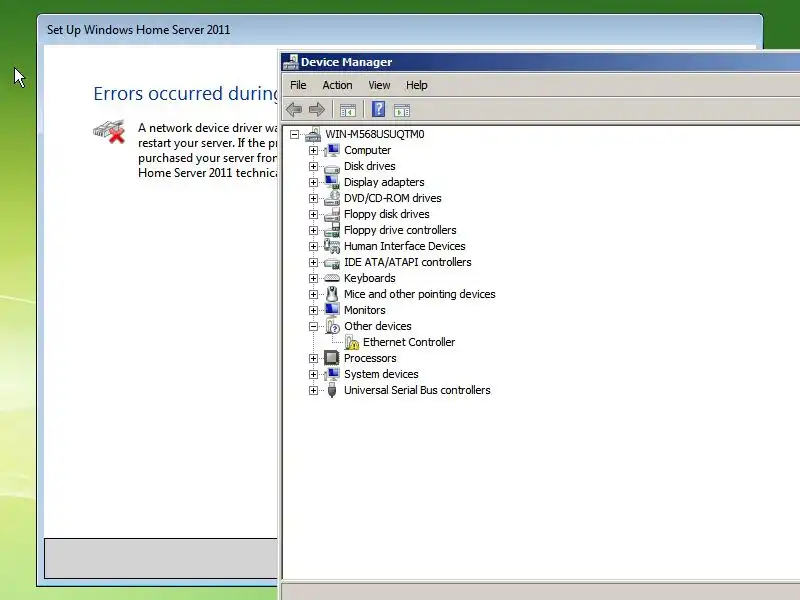Expand the Floppy disk drives node
Image resolution: width=800 pixels, height=600 pixels.
pyautogui.click(x=313, y=214)
